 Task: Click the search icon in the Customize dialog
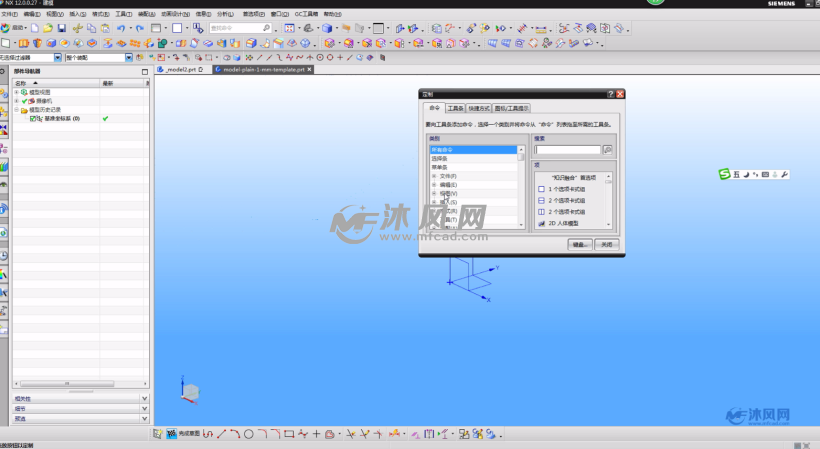608,150
